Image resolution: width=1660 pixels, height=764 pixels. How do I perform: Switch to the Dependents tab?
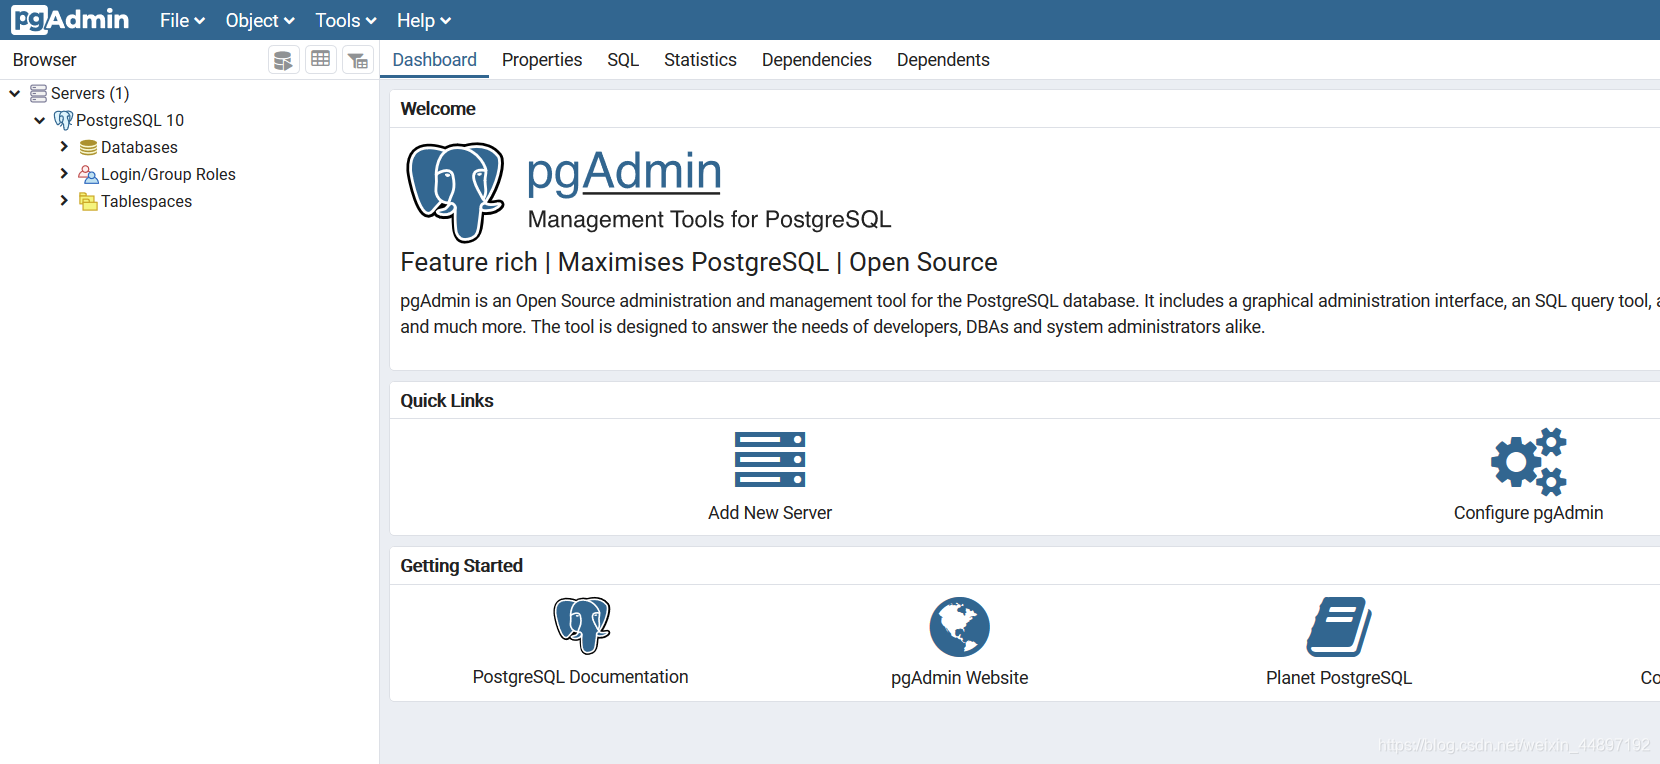click(x=943, y=60)
